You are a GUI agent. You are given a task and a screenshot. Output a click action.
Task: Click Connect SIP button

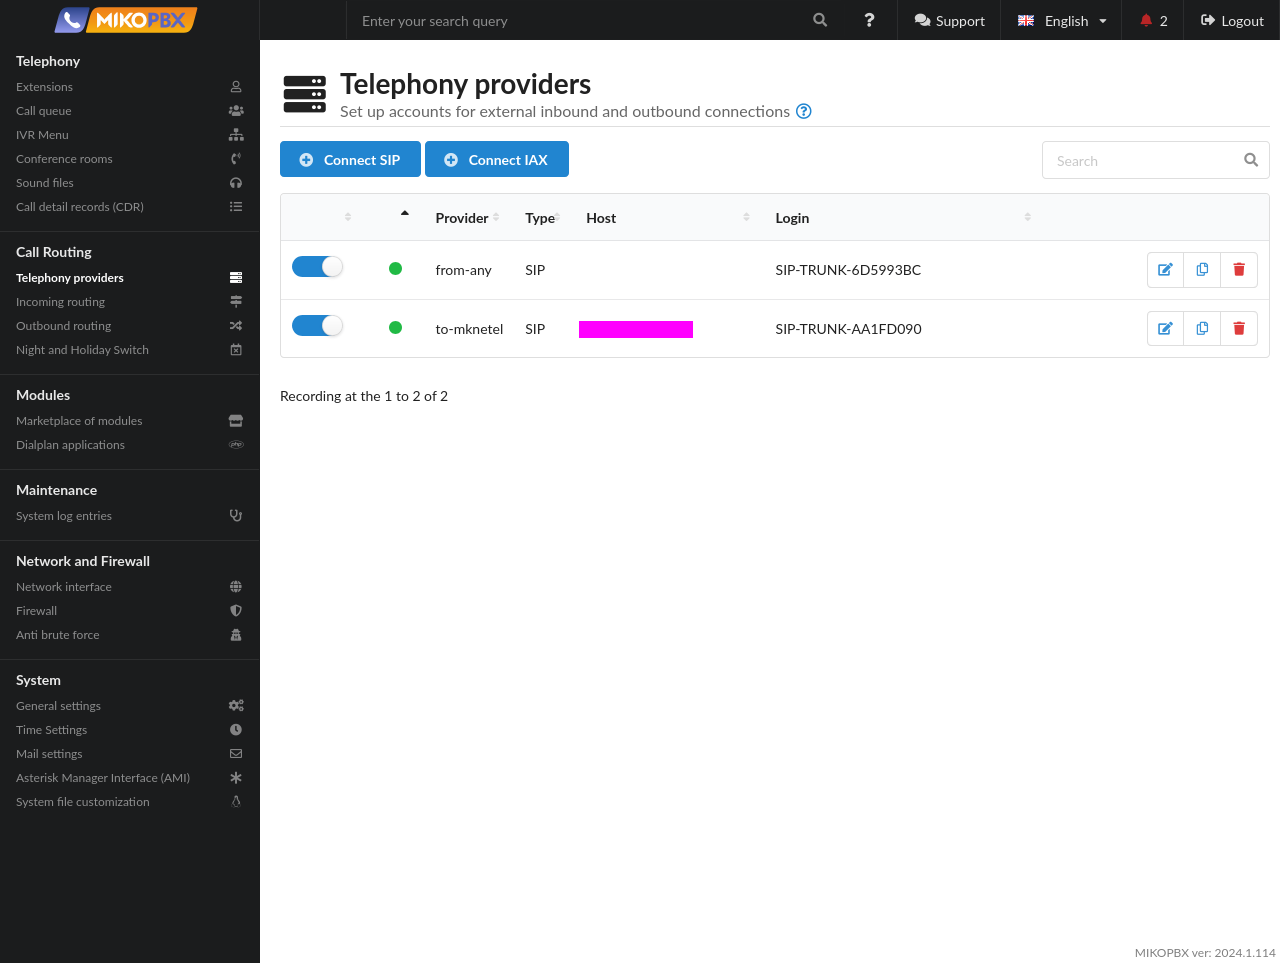click(x=350, y=159)
